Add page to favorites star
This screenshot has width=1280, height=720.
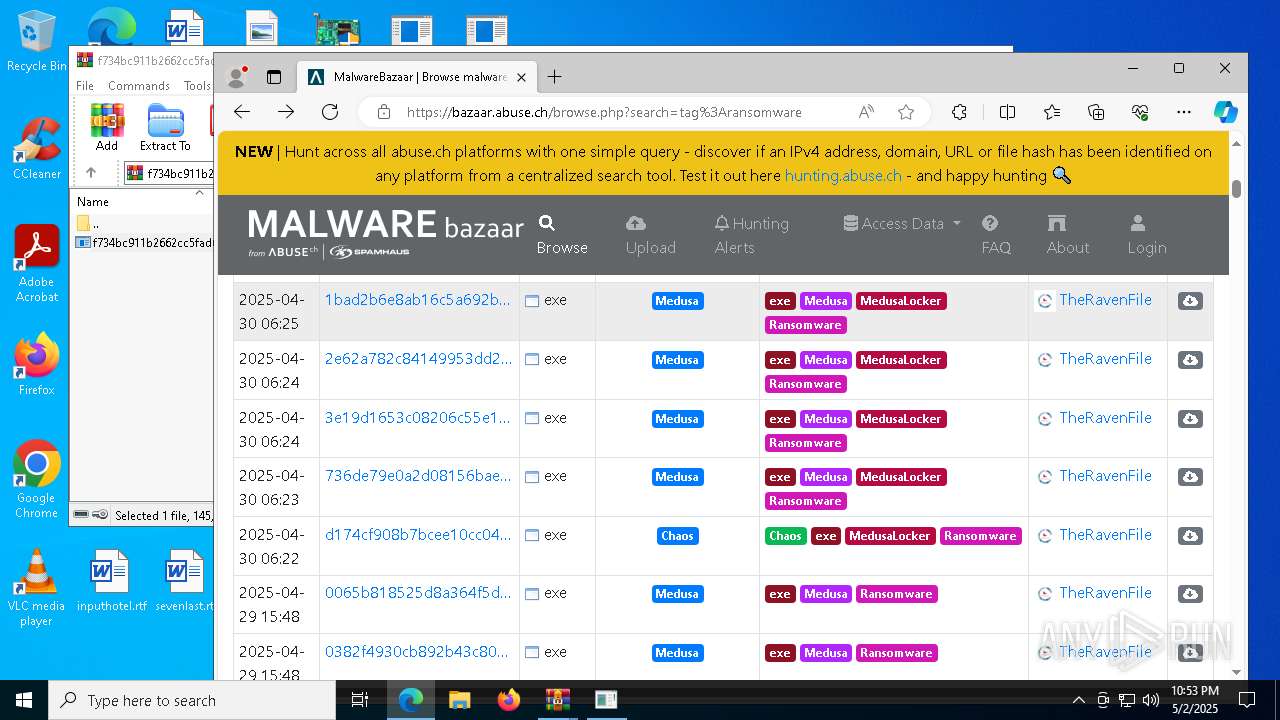pyautogui.click(x=906, y=112)
